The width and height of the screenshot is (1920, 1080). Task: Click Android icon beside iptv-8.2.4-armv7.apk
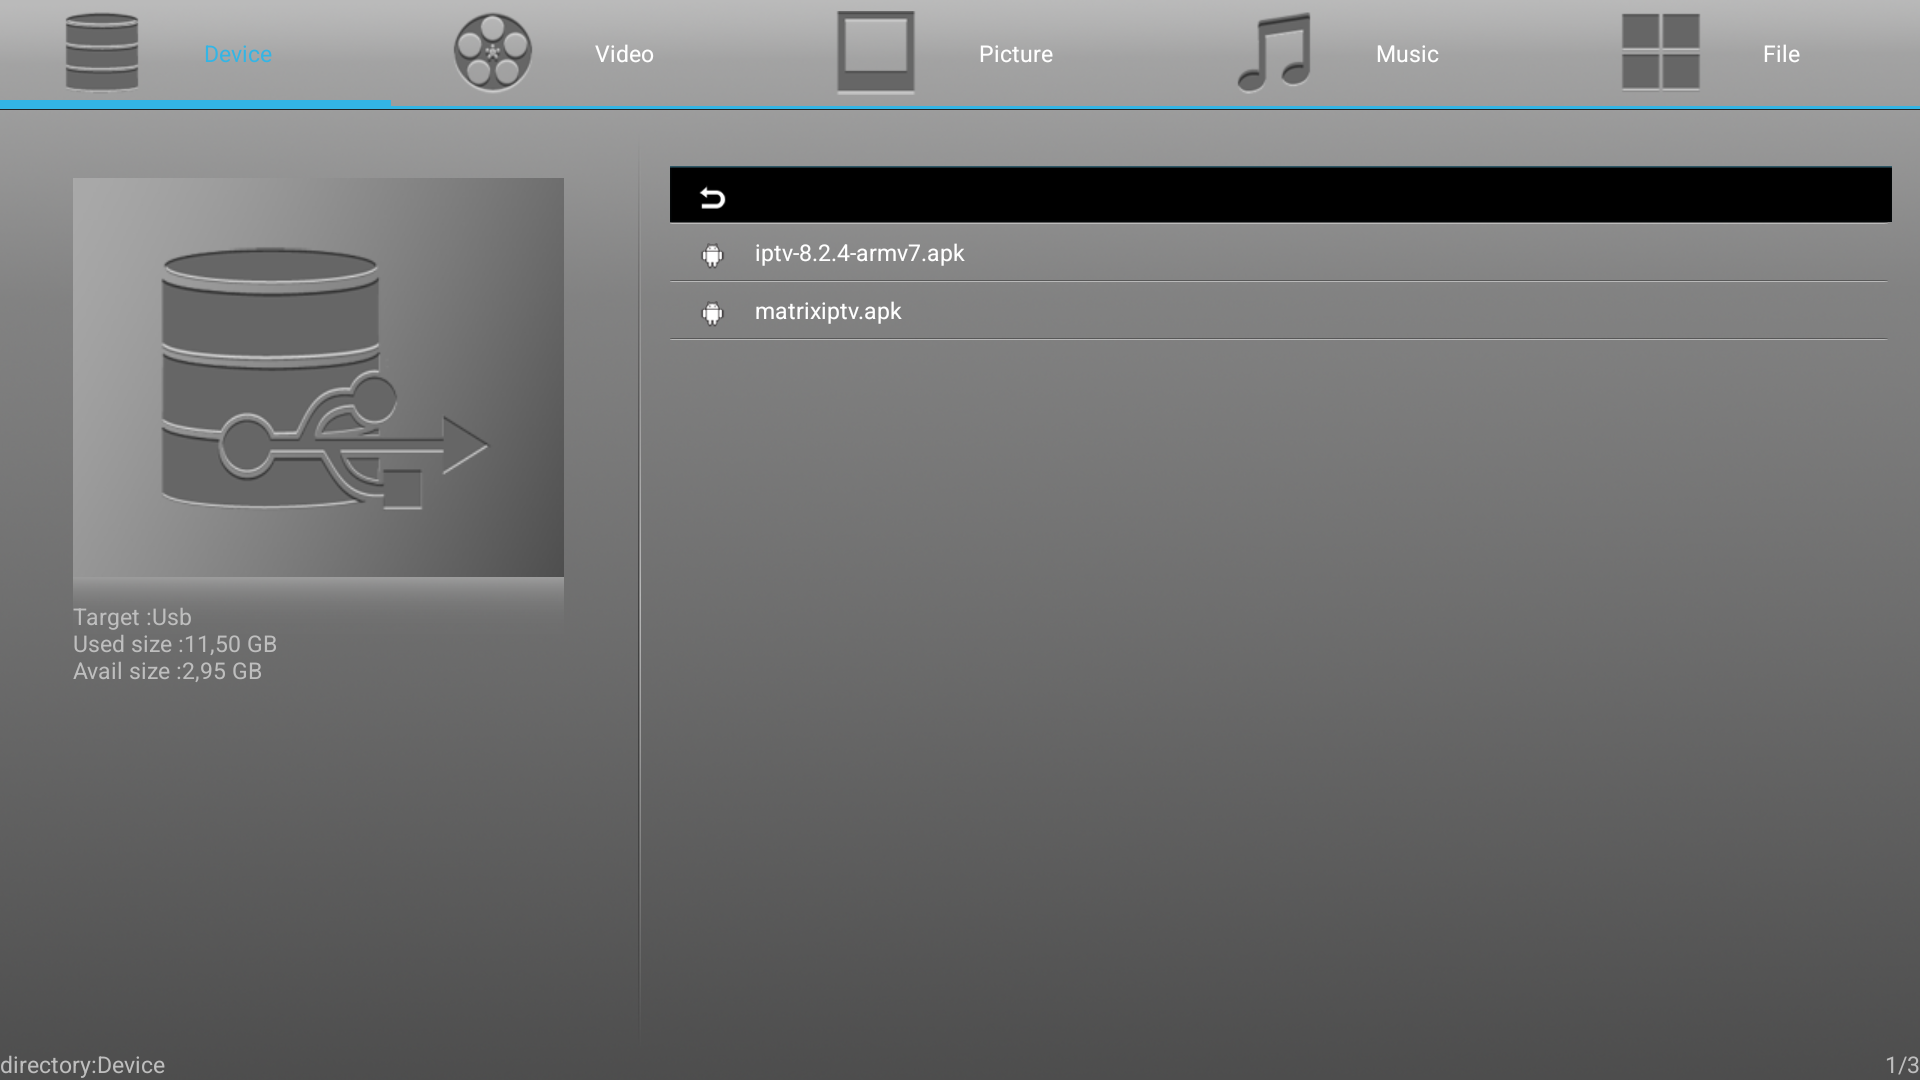click(x=712, y=256)
